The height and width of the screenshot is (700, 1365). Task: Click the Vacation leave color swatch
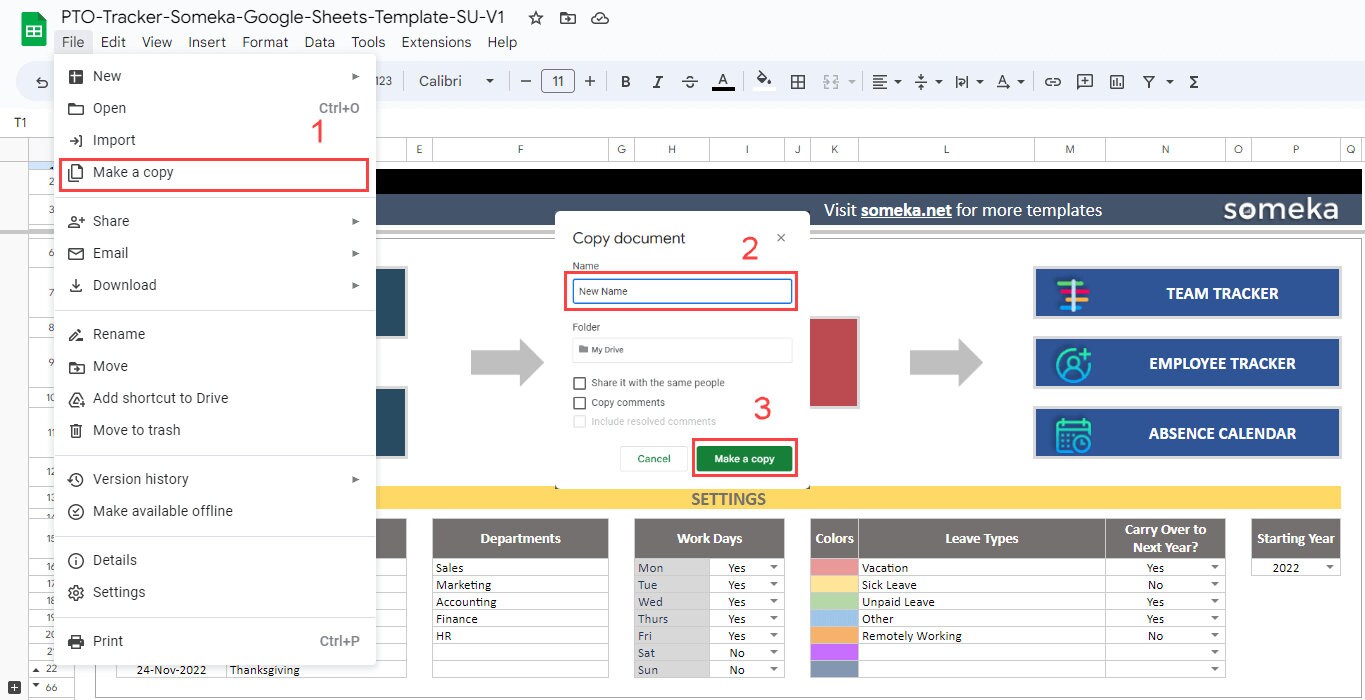[x=834, y=567]
